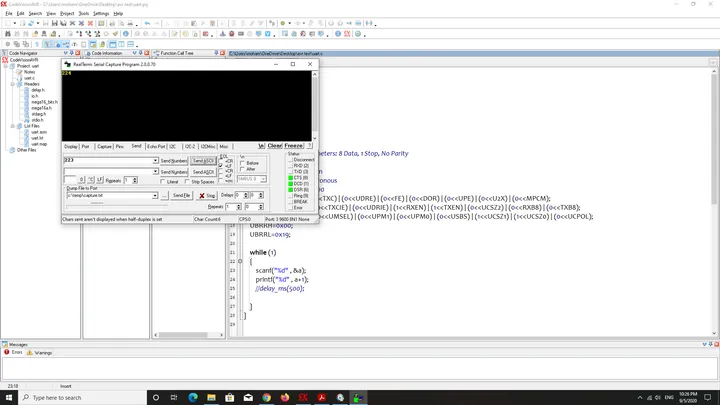Screen dimensions: 720x405
Task: Click the Freeze button in RealTerm
Action: pos(293,146)
